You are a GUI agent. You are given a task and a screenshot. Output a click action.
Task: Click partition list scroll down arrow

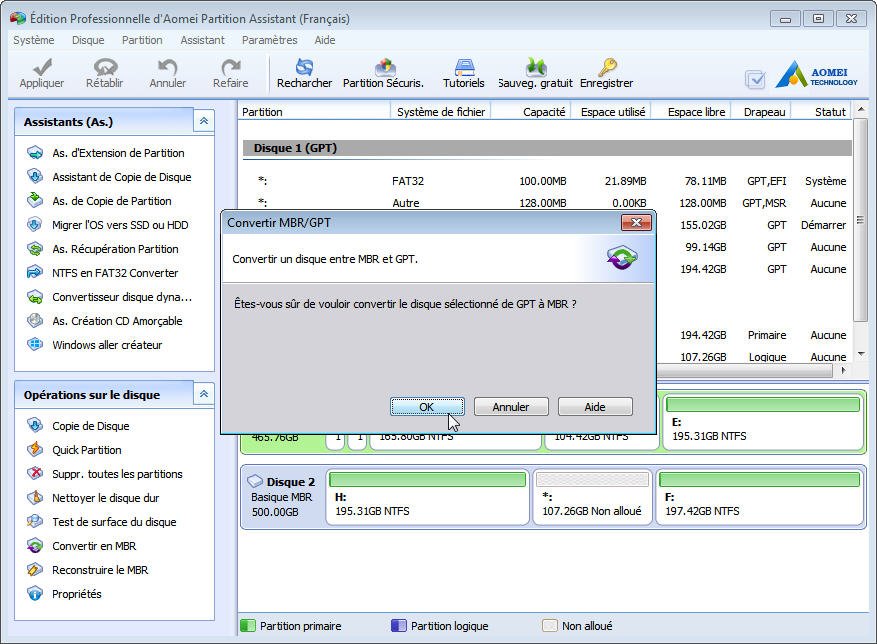pos(861,354)
